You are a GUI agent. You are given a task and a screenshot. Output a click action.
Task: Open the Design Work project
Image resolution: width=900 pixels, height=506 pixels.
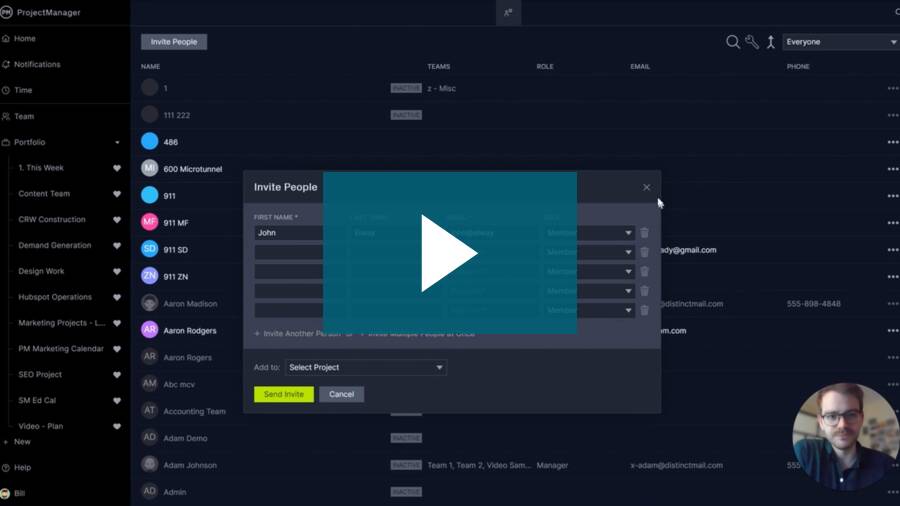pyautogui.click(x=41, y=271)
